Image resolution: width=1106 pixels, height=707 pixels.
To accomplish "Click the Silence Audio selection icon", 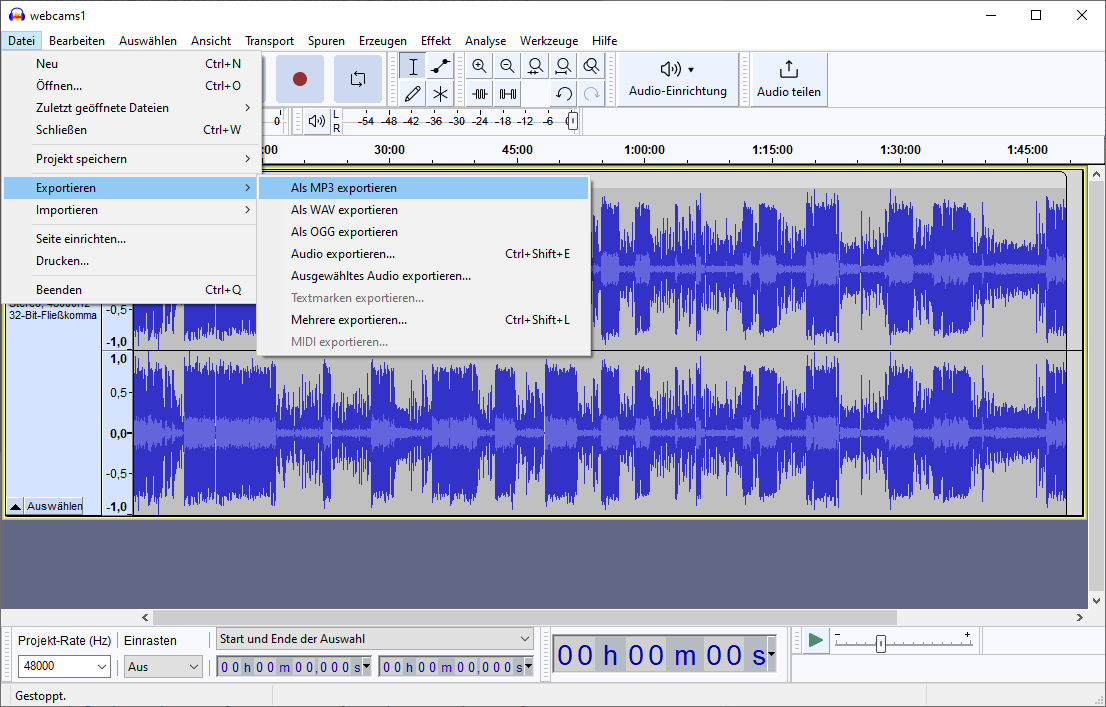I will click(508, 93).
